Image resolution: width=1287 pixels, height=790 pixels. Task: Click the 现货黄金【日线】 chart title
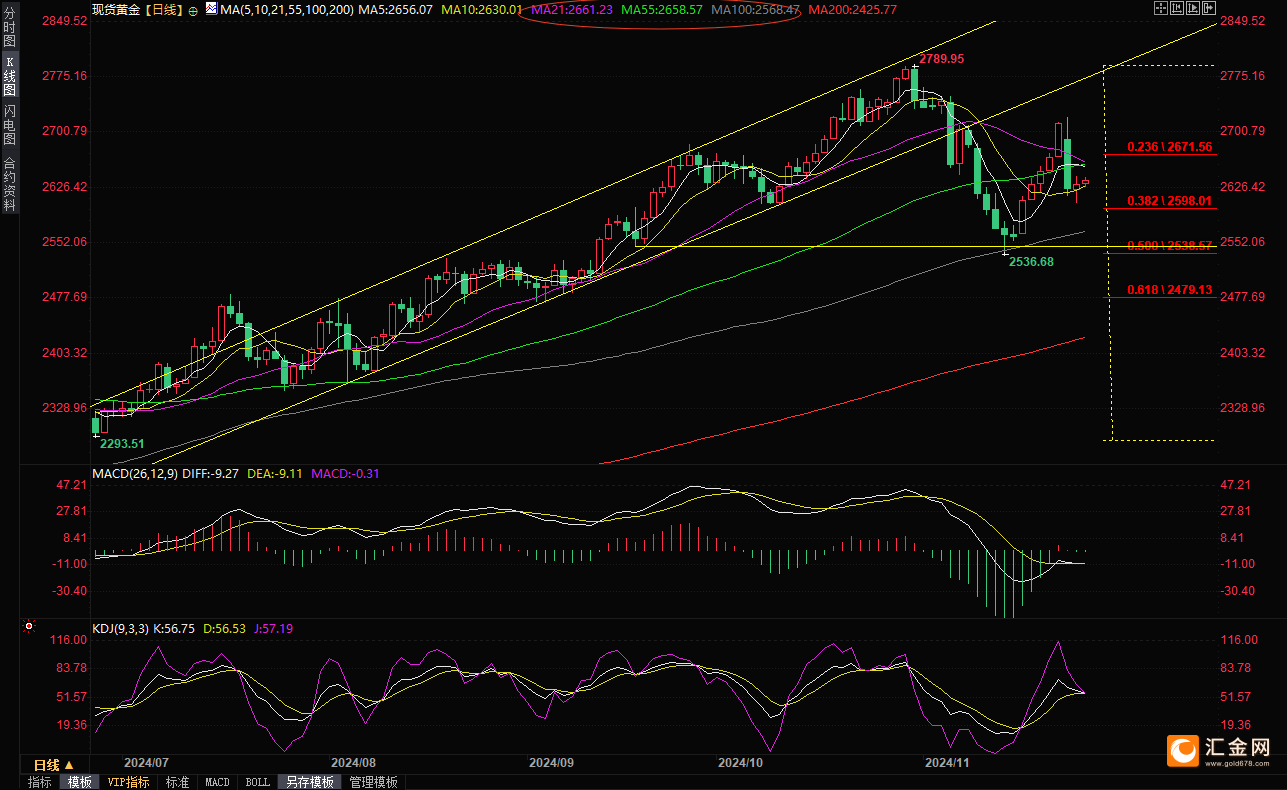pyautogui.click(x=138, y=9)
